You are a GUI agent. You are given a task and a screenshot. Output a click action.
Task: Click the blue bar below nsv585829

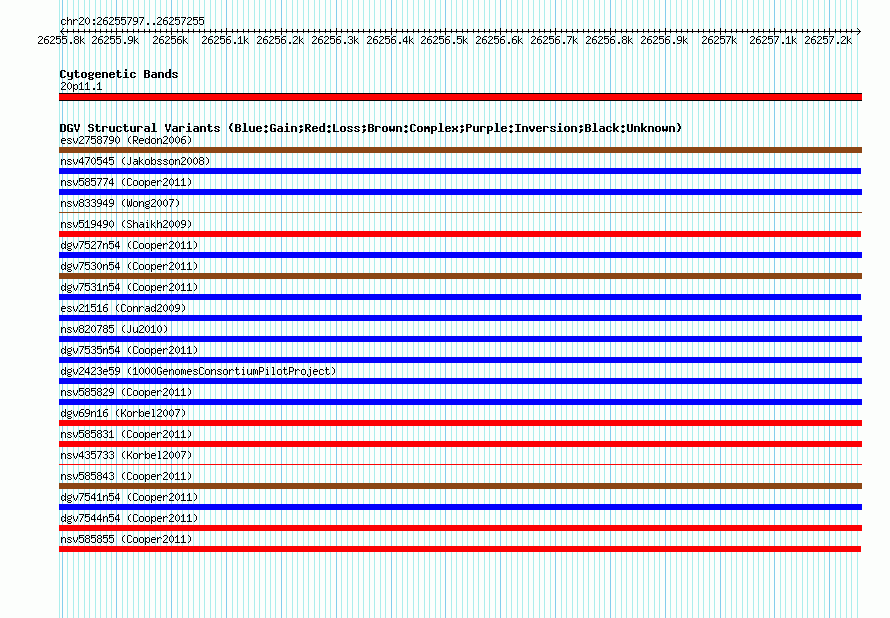click(x=460, y=402)
